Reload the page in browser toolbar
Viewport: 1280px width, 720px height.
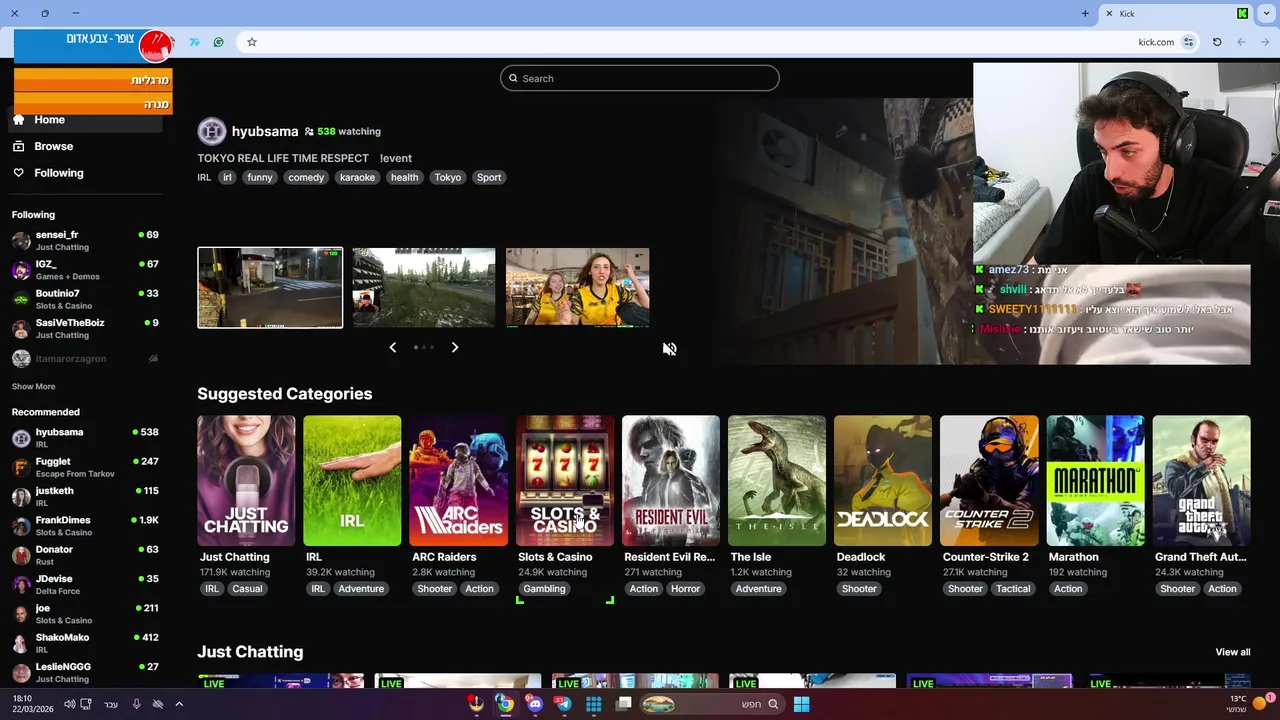pos(1217,42)
